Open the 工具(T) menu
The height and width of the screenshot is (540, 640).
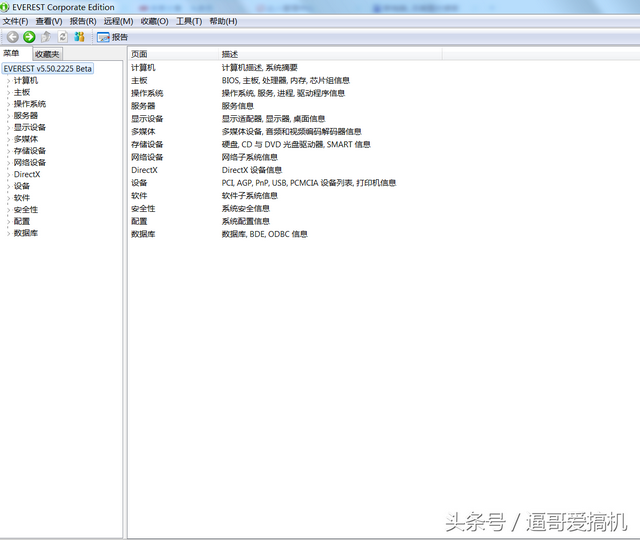189,21
